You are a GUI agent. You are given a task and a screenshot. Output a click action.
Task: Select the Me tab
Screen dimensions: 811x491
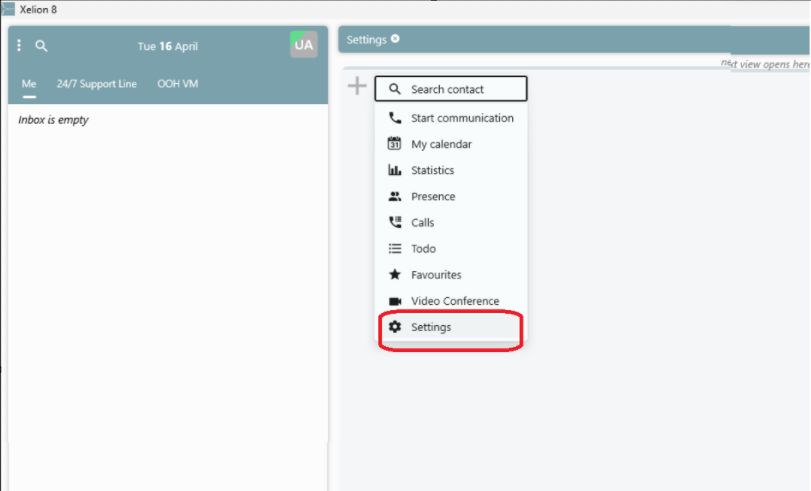pyautogui.click(x=29, y=84)
